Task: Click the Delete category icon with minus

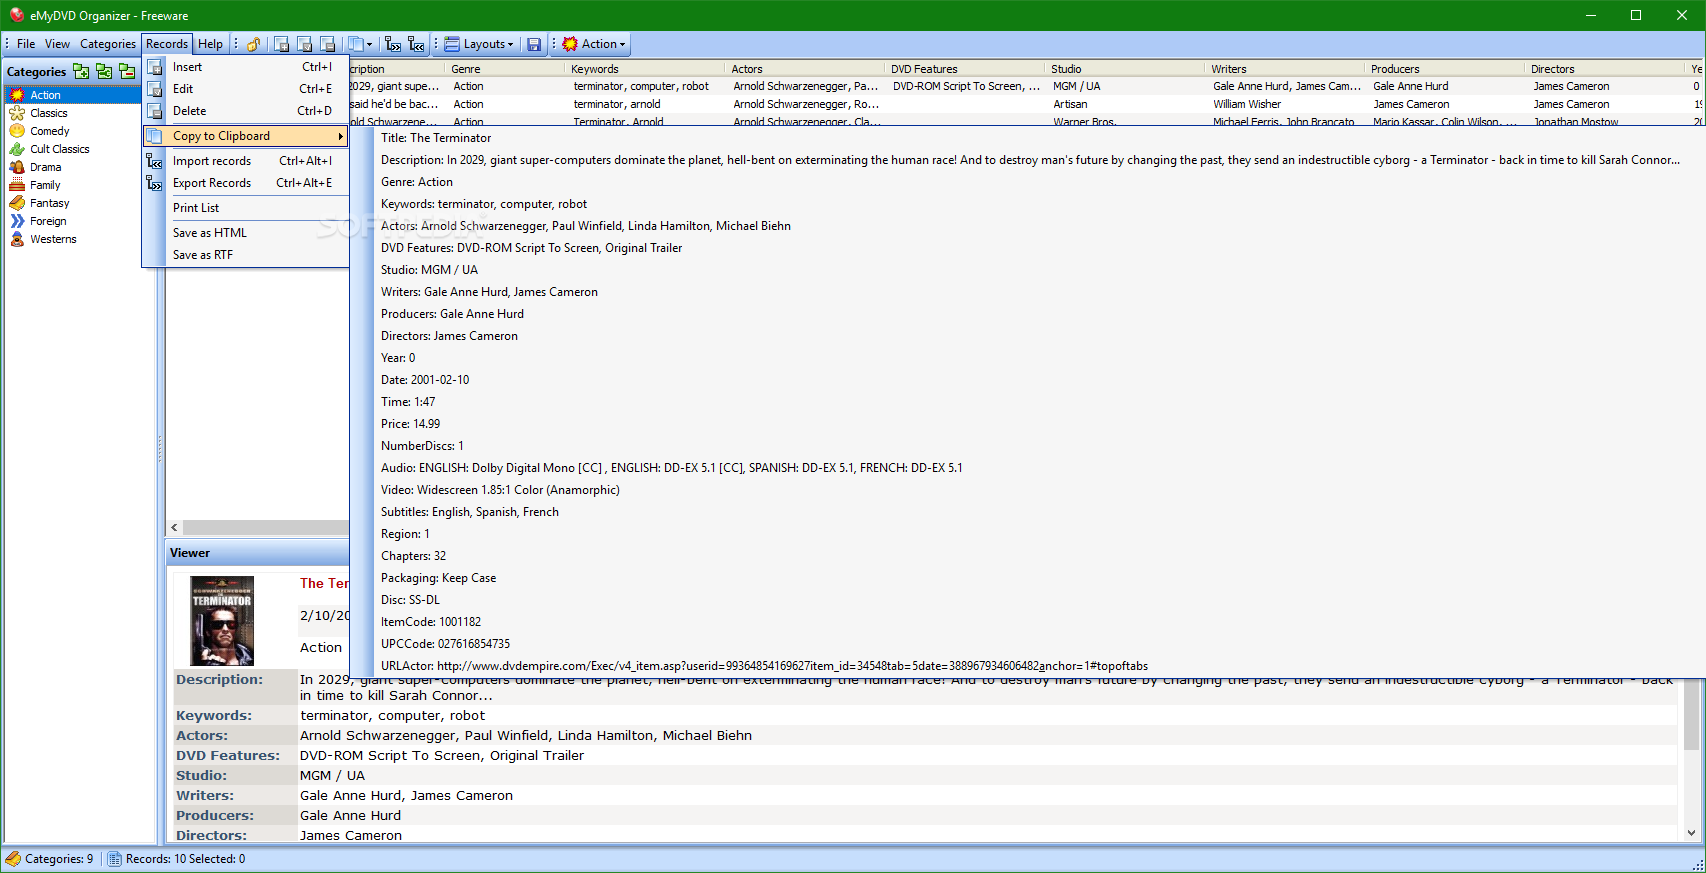Action: 127,71
